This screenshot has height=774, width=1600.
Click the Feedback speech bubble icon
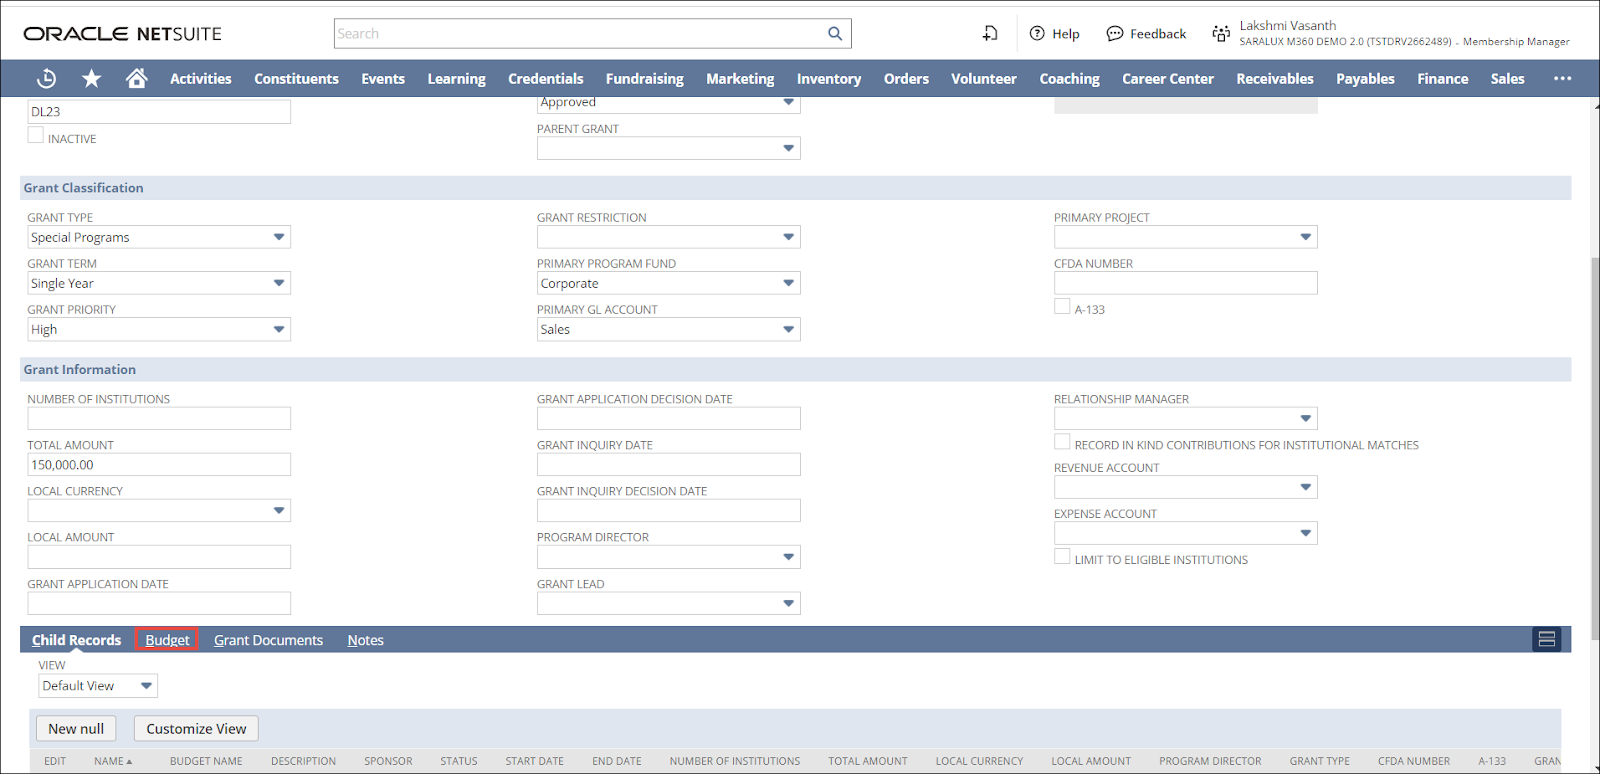click(x=1114, y=33)
